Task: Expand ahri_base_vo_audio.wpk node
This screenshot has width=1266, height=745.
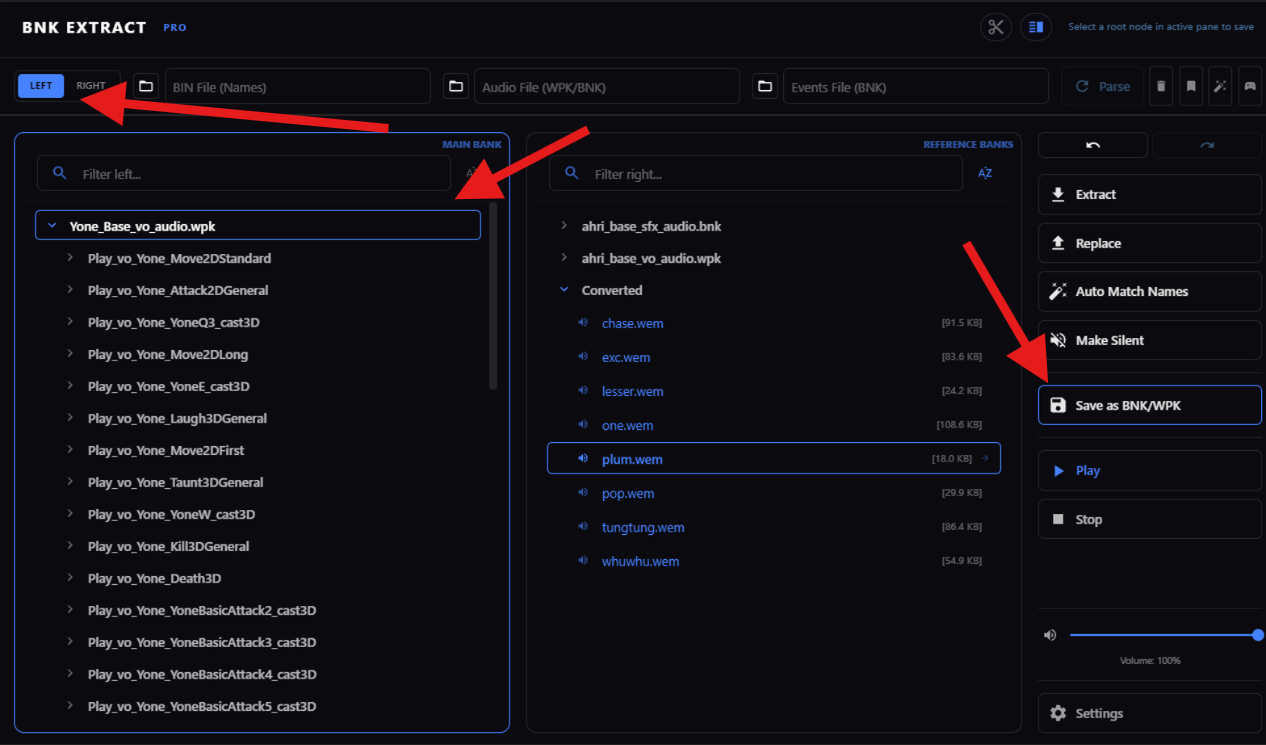Action: tap(564, 258)
